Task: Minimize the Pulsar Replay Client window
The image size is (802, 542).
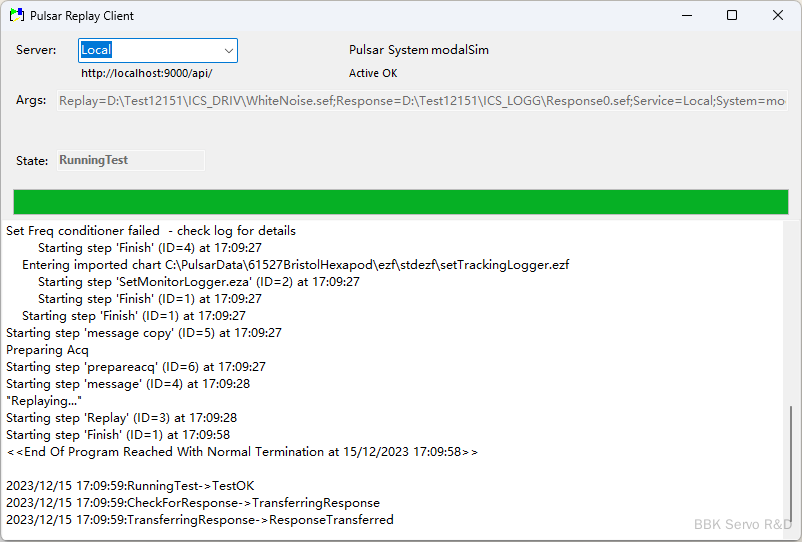Action: pos(686,16)
